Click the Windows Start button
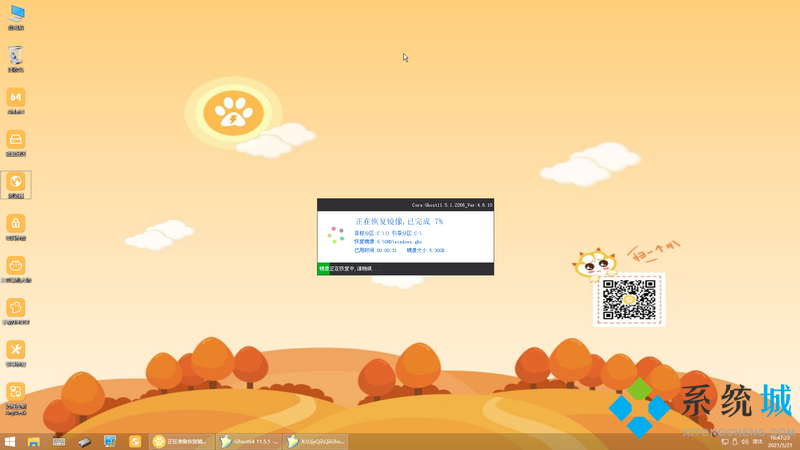800x450 pixels. point(10,441)
